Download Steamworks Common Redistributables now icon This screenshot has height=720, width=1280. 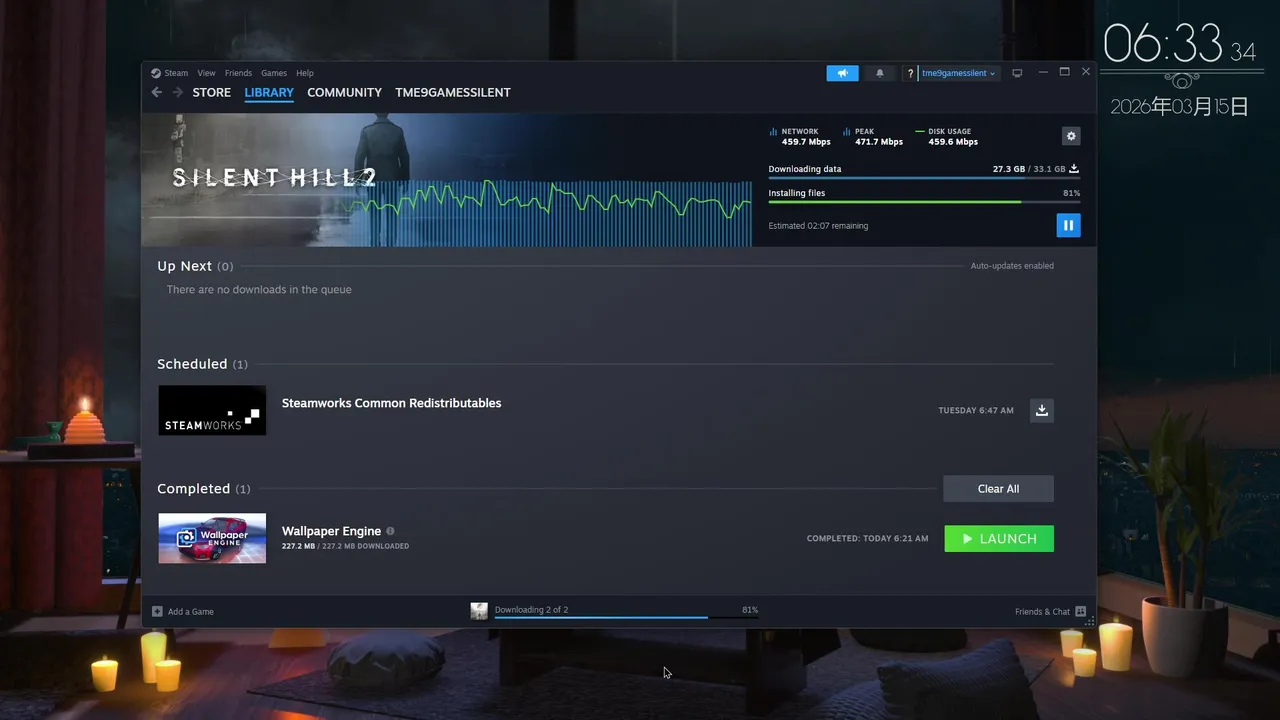1042,410
